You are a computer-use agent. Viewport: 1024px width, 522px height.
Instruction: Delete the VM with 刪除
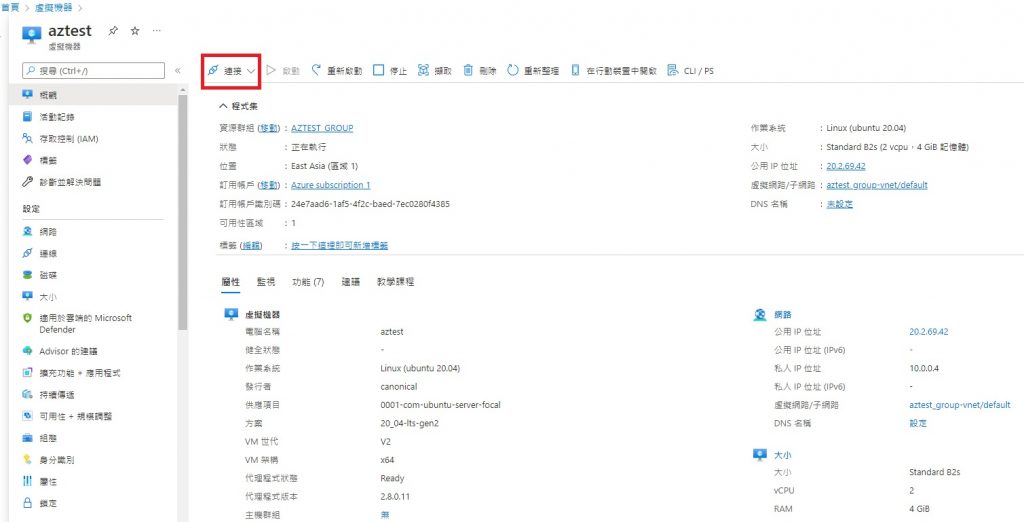[480, 71]
